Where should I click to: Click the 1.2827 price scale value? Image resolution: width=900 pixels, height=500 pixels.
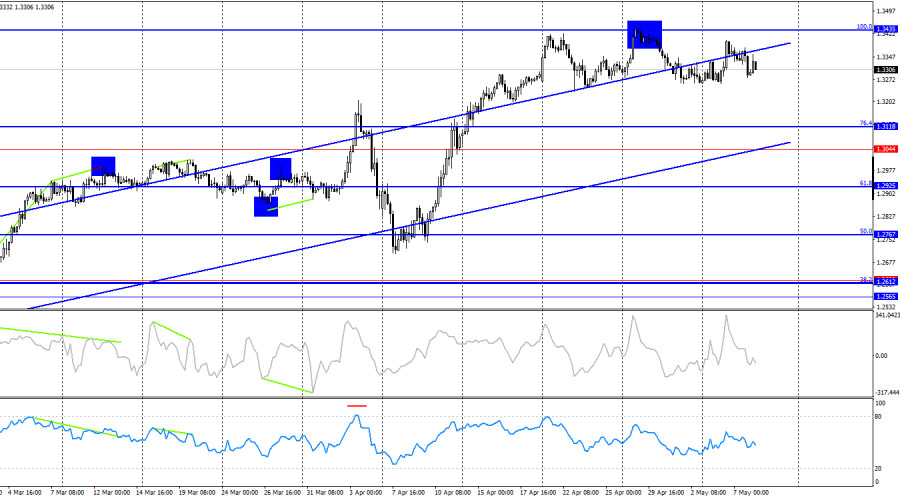886,216
